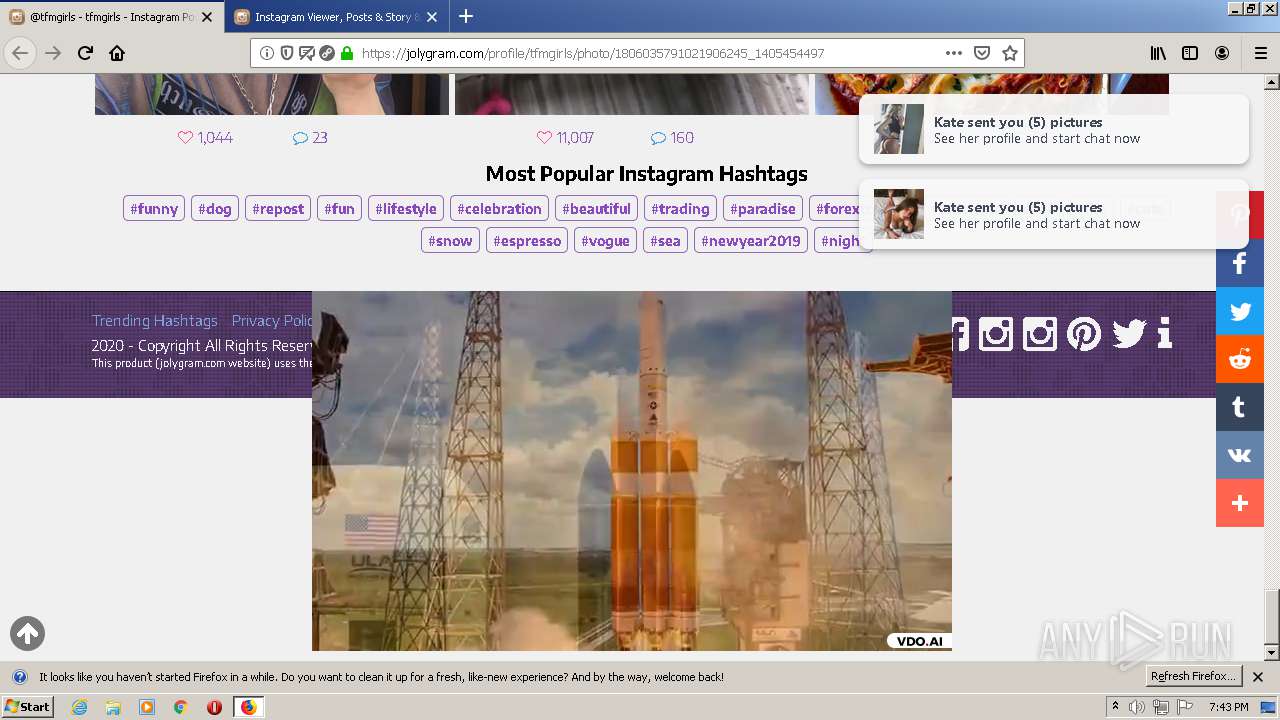1280x720 pixels.
Task: Click the 23 comments count
Action: 310,138
